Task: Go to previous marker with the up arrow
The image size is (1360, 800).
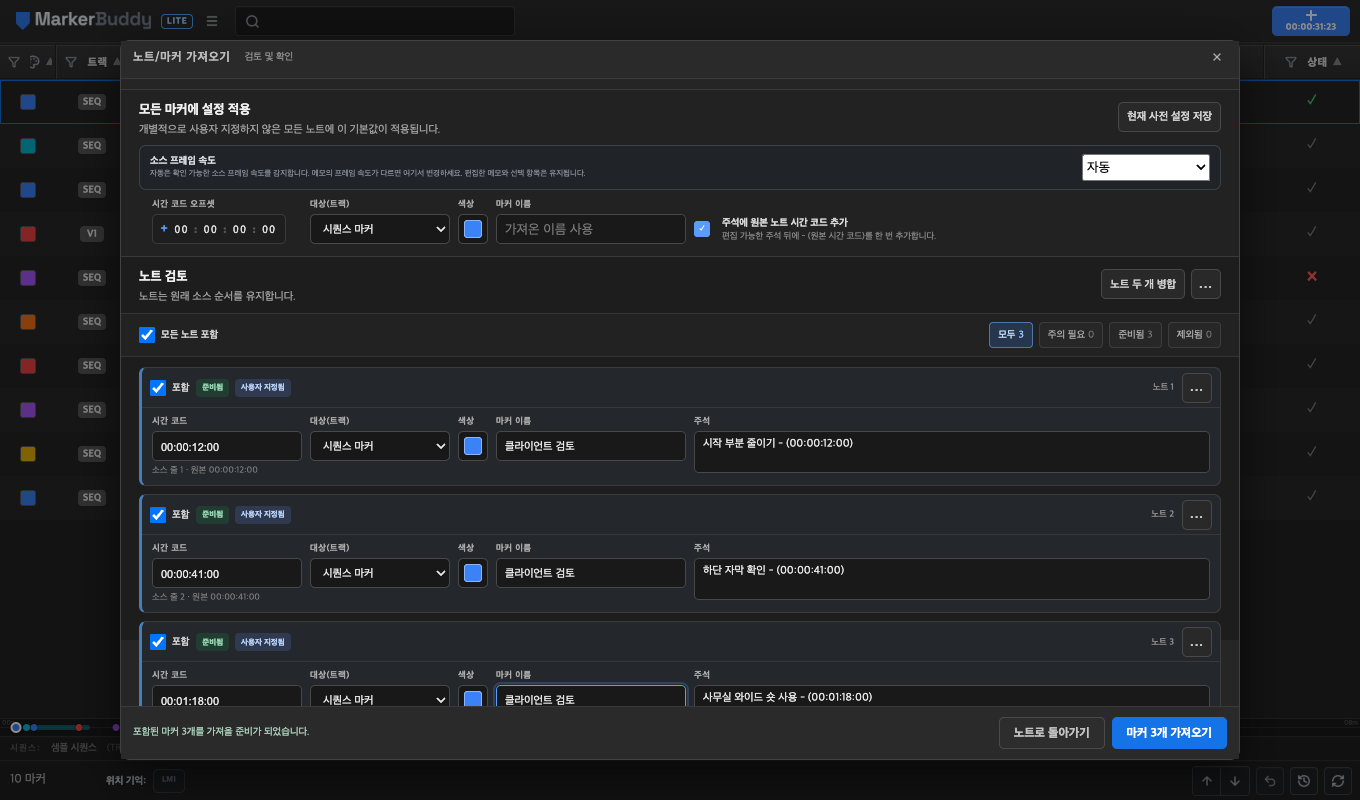Action: pos(1207,781)
